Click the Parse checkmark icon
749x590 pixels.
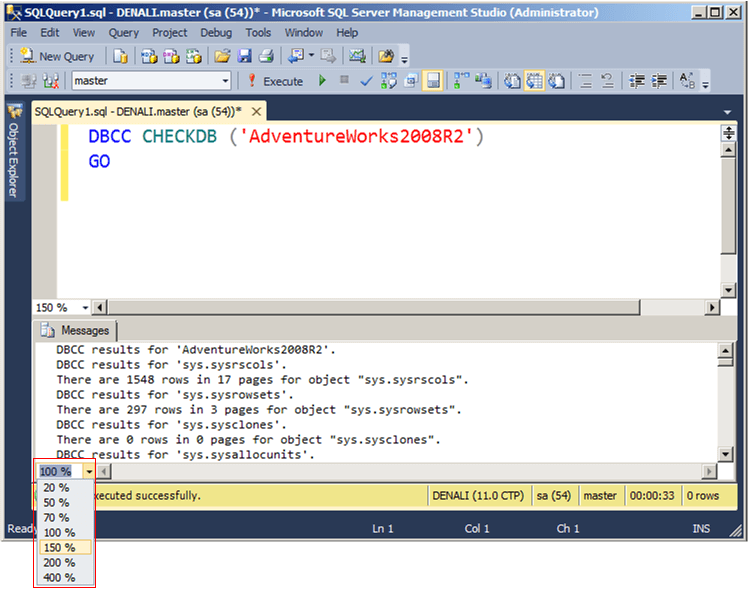(366, 81)
